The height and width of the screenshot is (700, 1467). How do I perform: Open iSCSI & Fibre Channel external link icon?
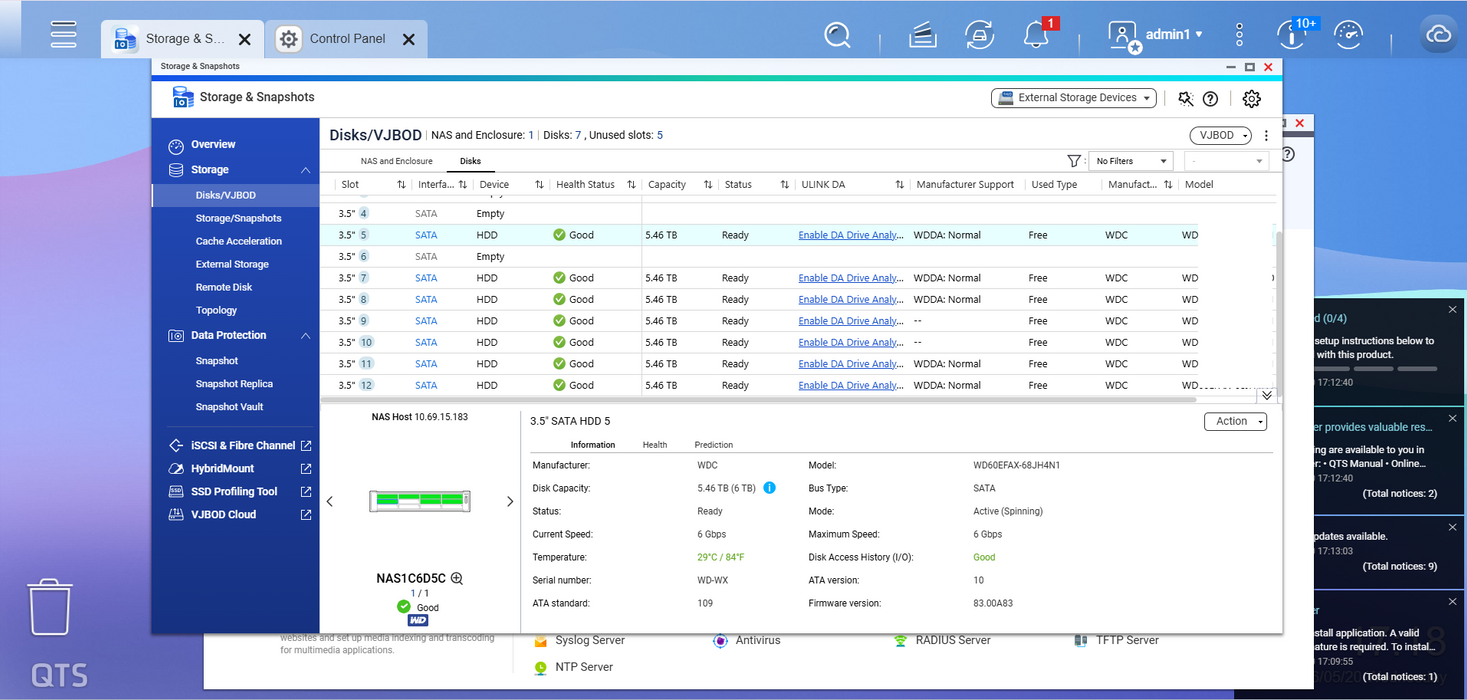(306, 446)
